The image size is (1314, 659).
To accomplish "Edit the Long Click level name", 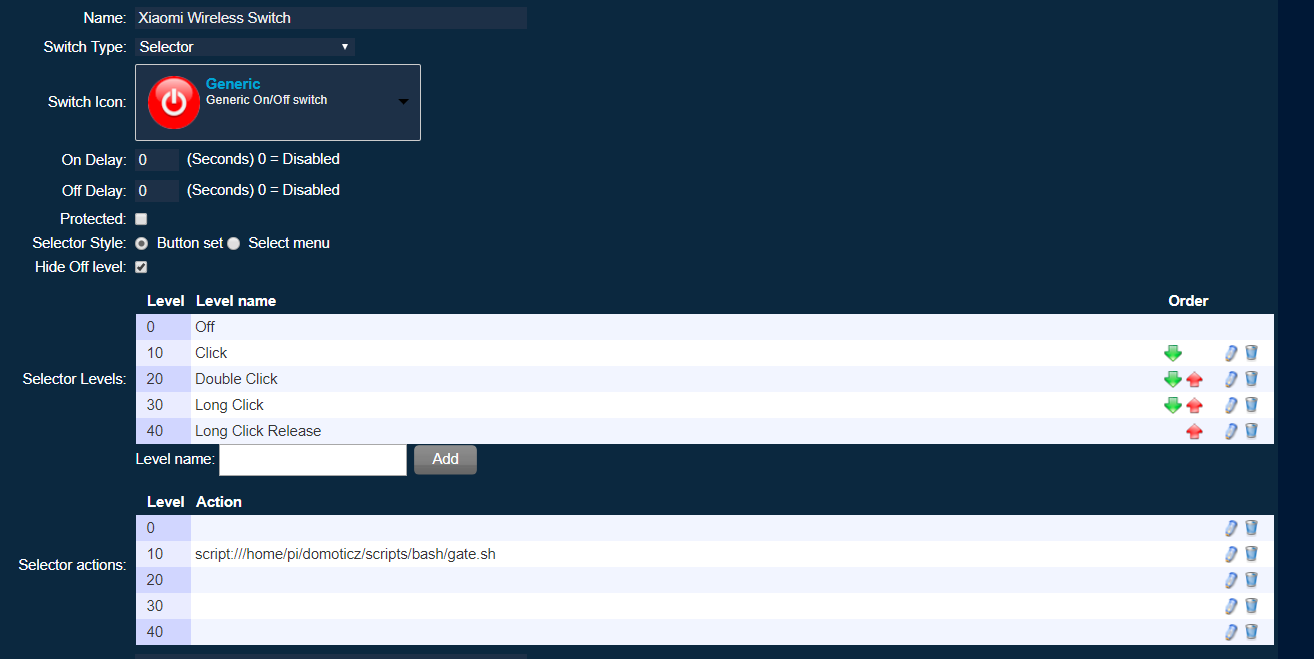I will click(x=1231, y=405).
